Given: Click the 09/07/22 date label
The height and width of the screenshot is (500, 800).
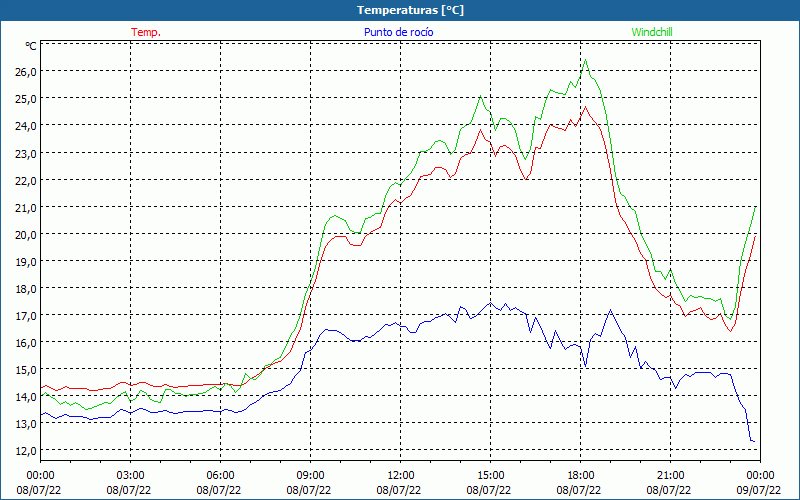Looking at the screenshot, I should coord(759,490).
